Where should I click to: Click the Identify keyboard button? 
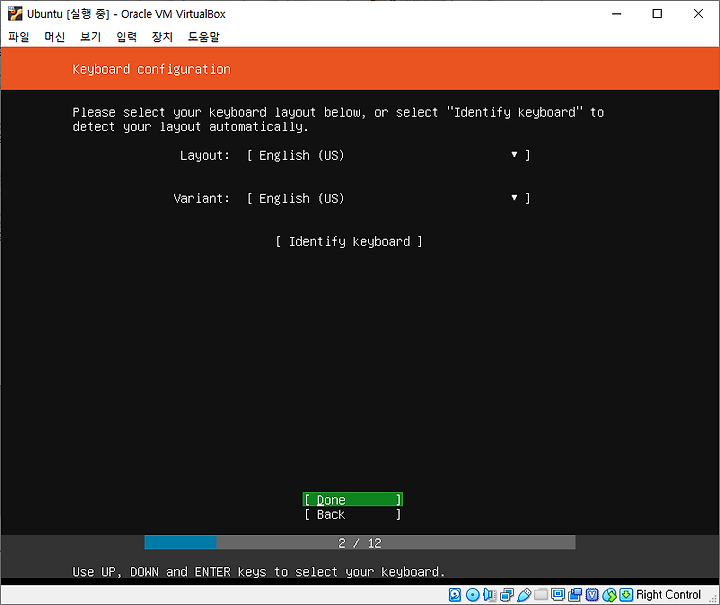tap(349, 241)
